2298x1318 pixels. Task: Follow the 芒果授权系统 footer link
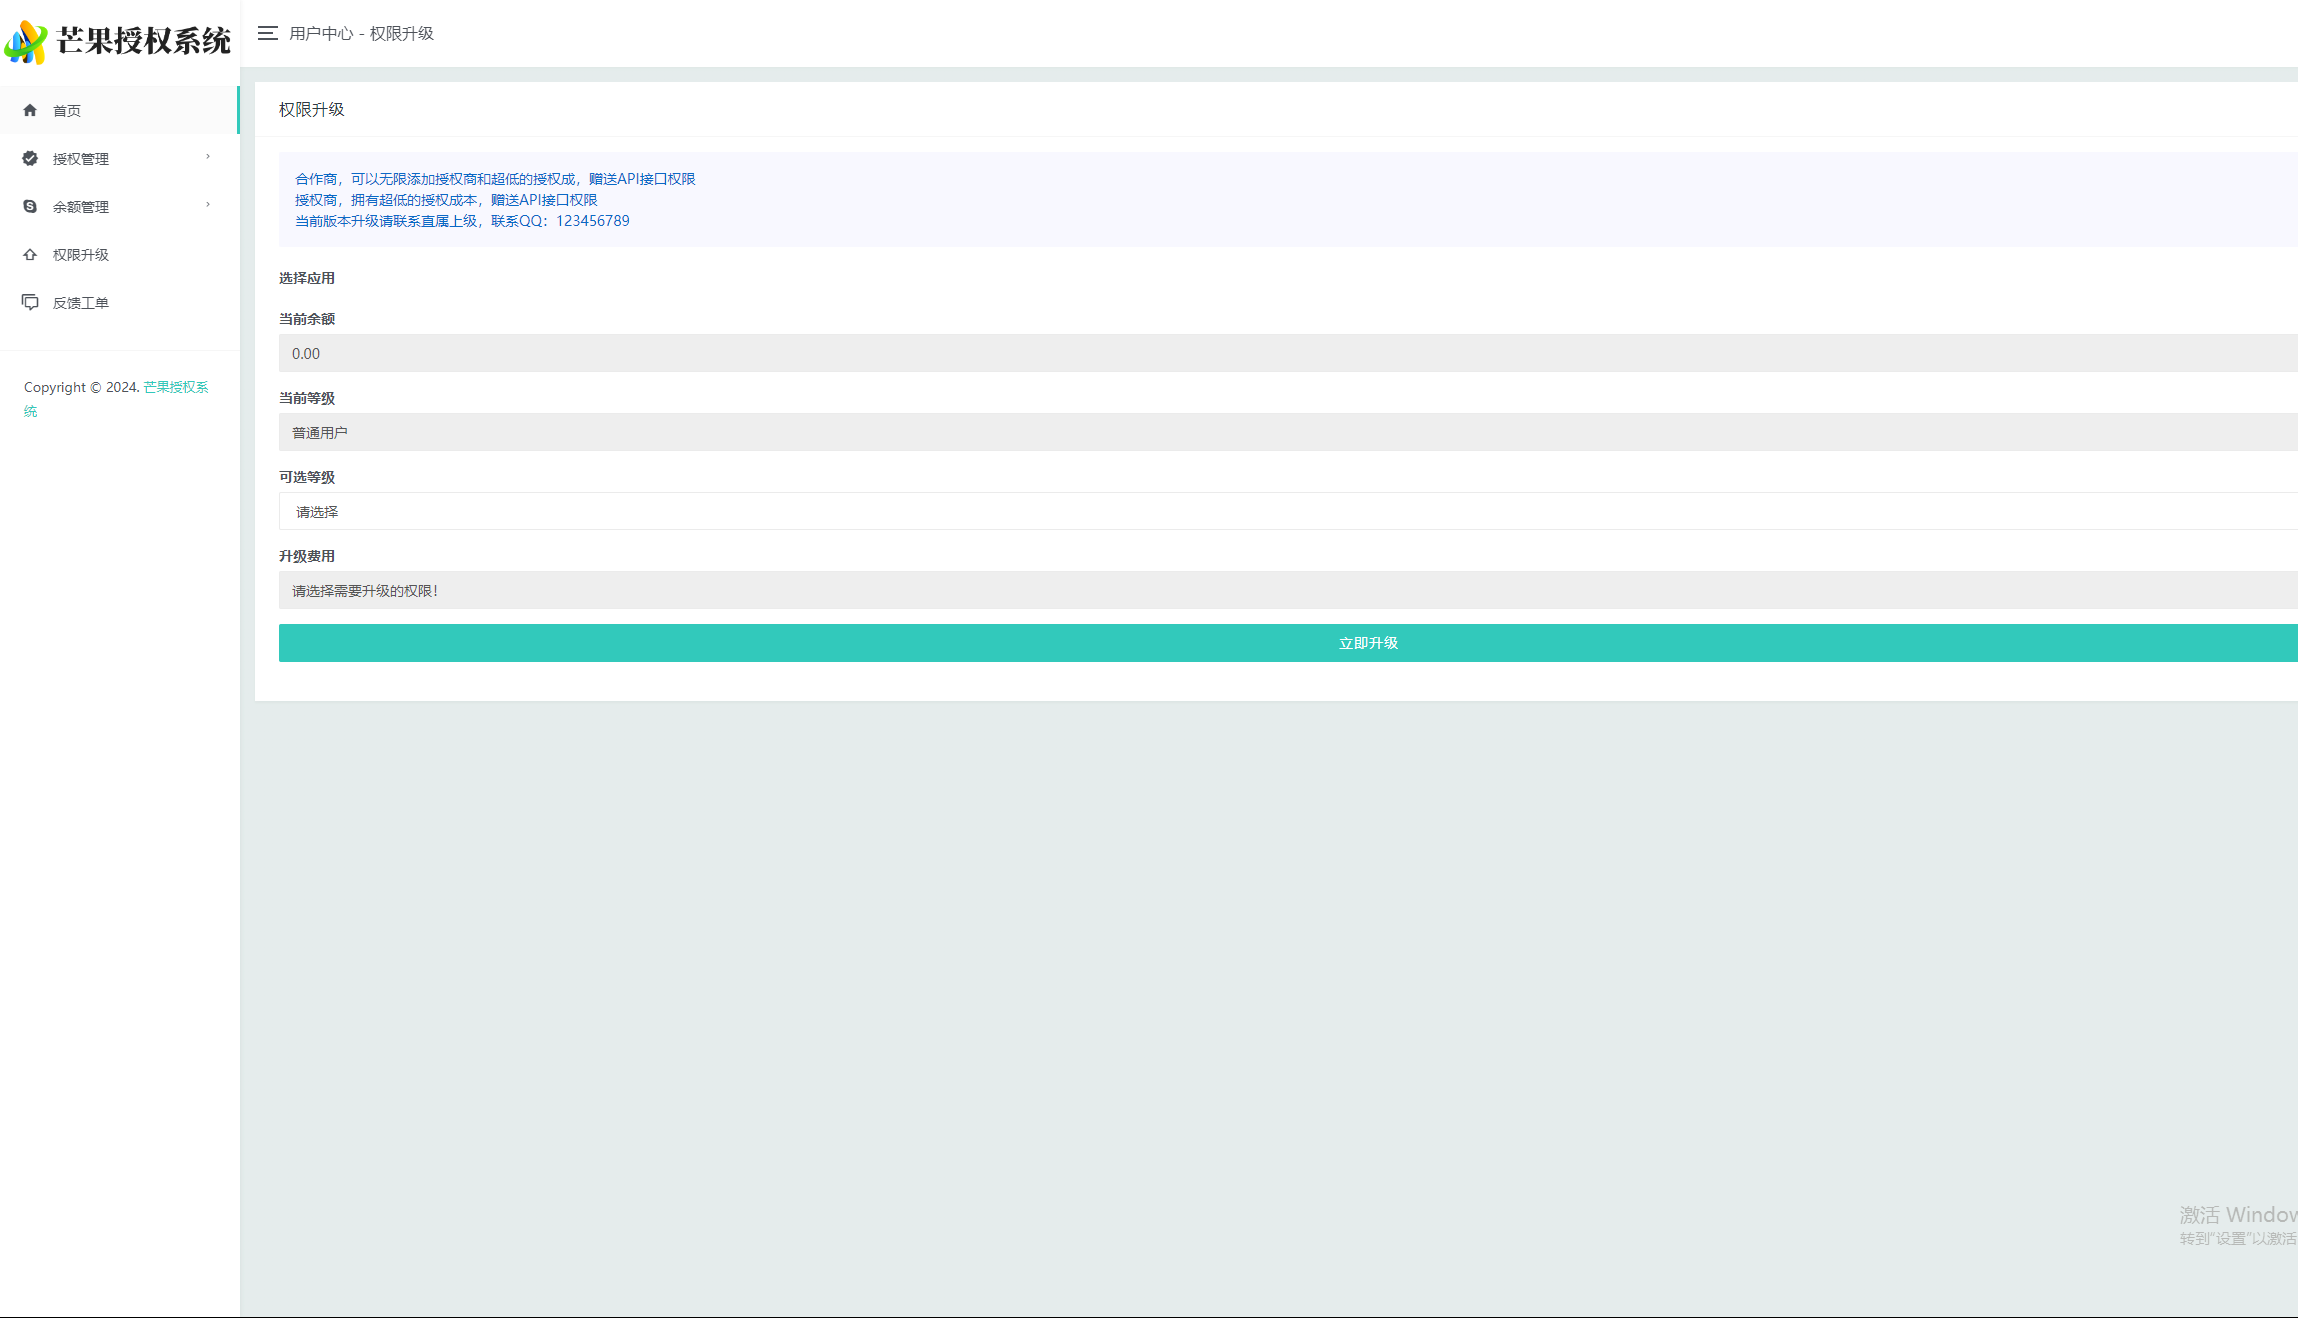click(175, 387)
